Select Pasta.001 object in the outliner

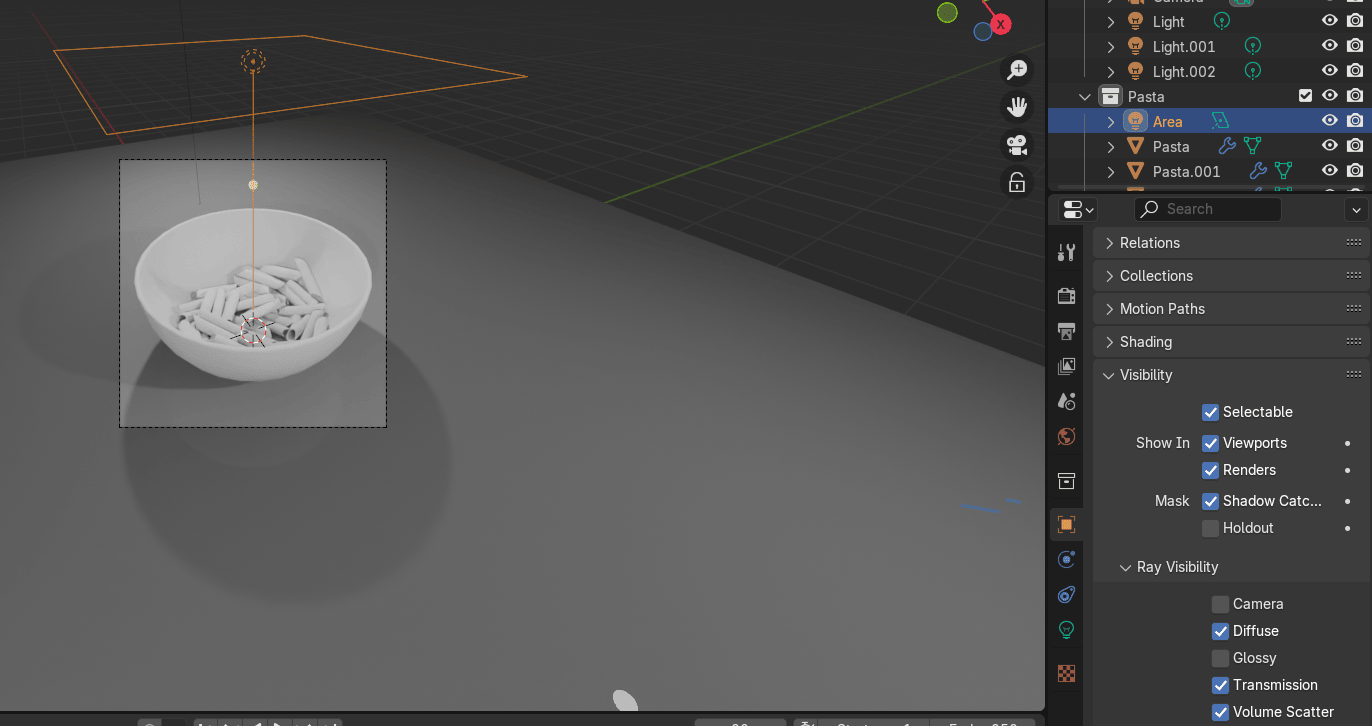tap(1186, 172)
